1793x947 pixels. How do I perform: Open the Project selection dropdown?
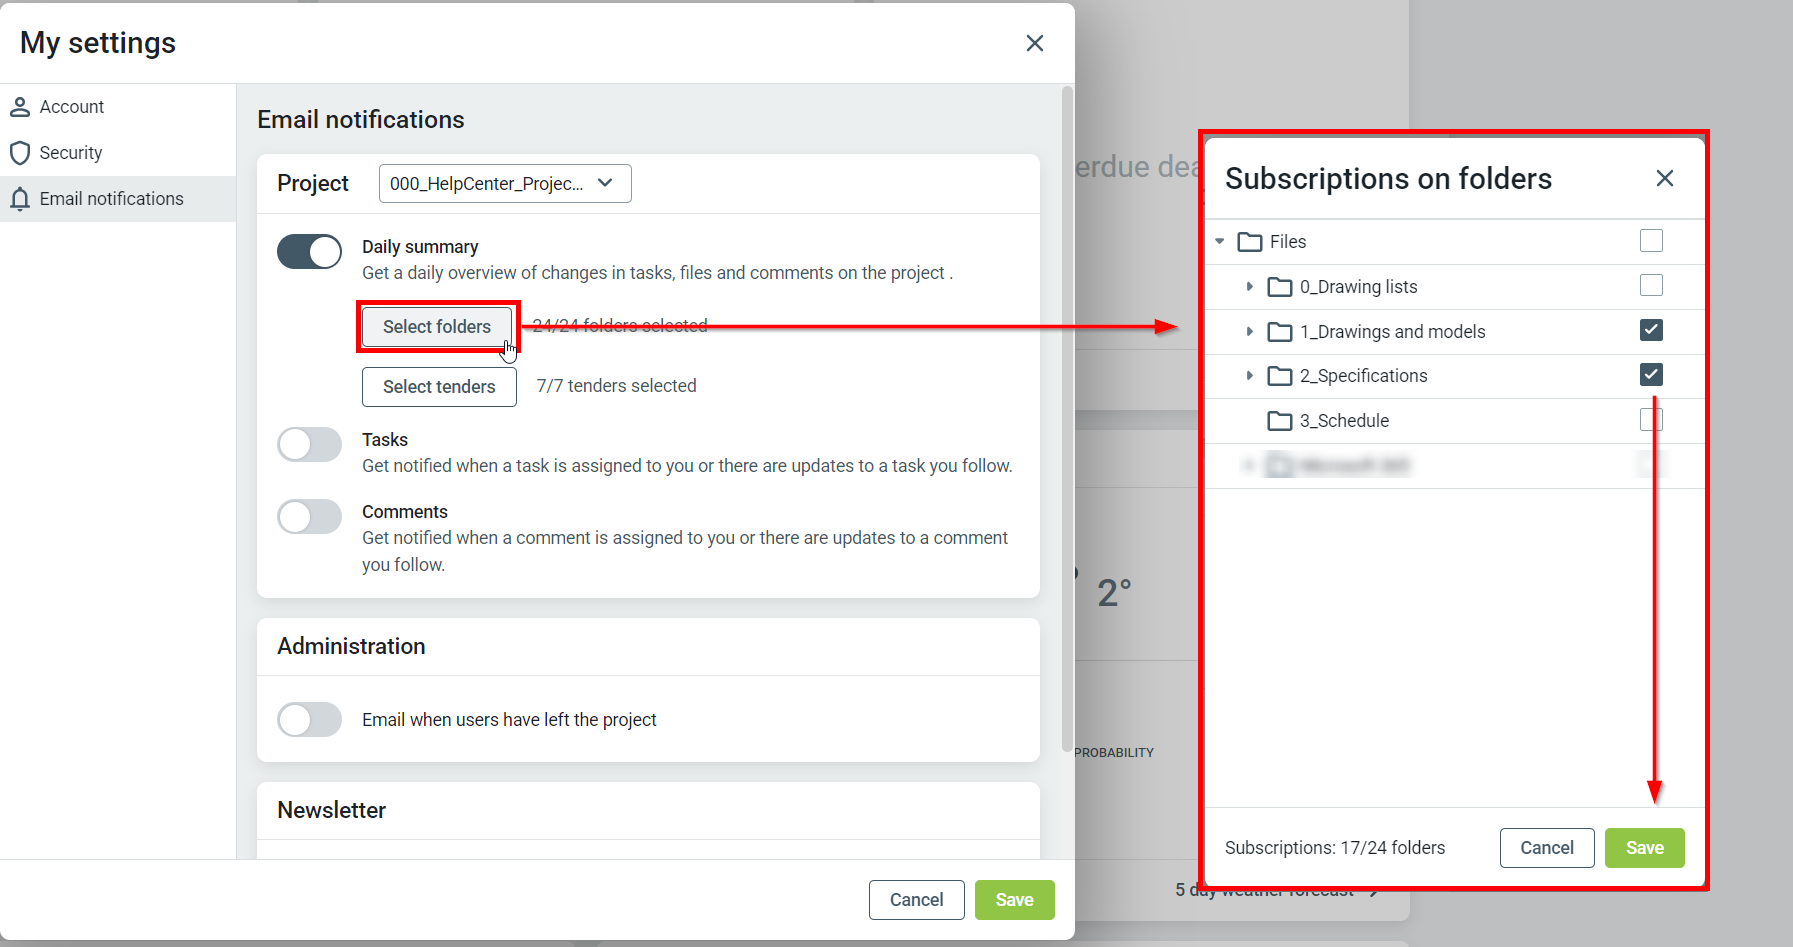[x=504, y=184]
